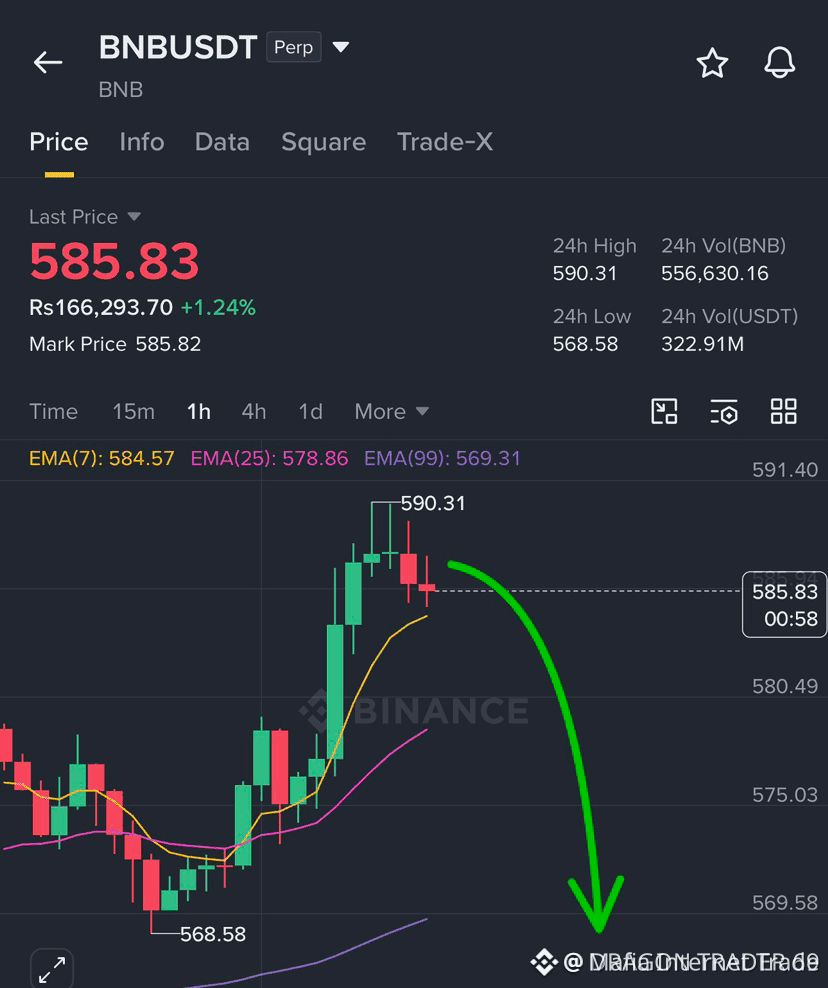The height and width of the screenshot is (988, 828).
Task: Expand the Last Price dropdown
Action: click(134, 217)
